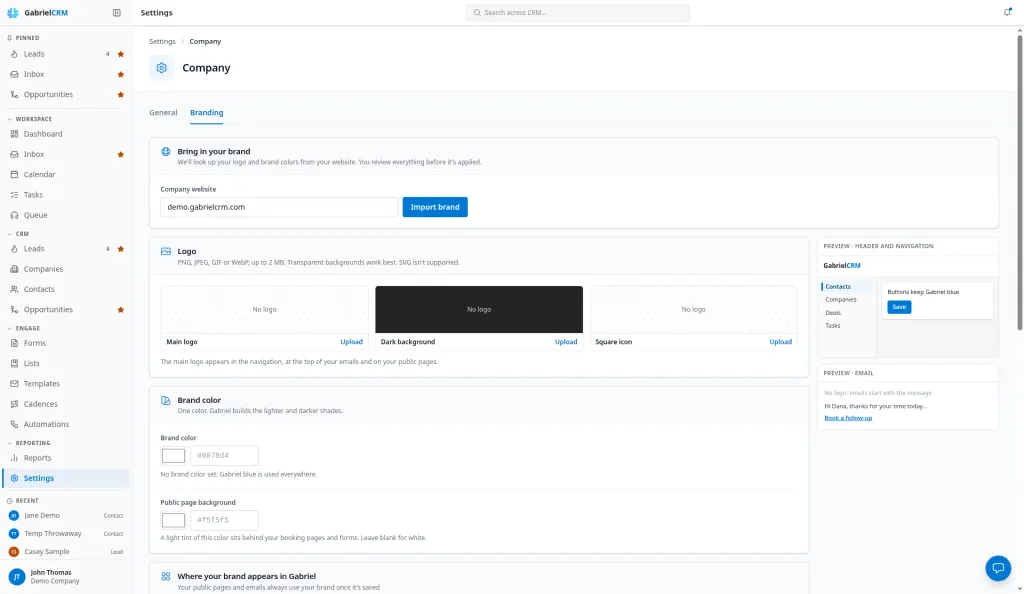Click the Companies building icon

pos(14,269)
